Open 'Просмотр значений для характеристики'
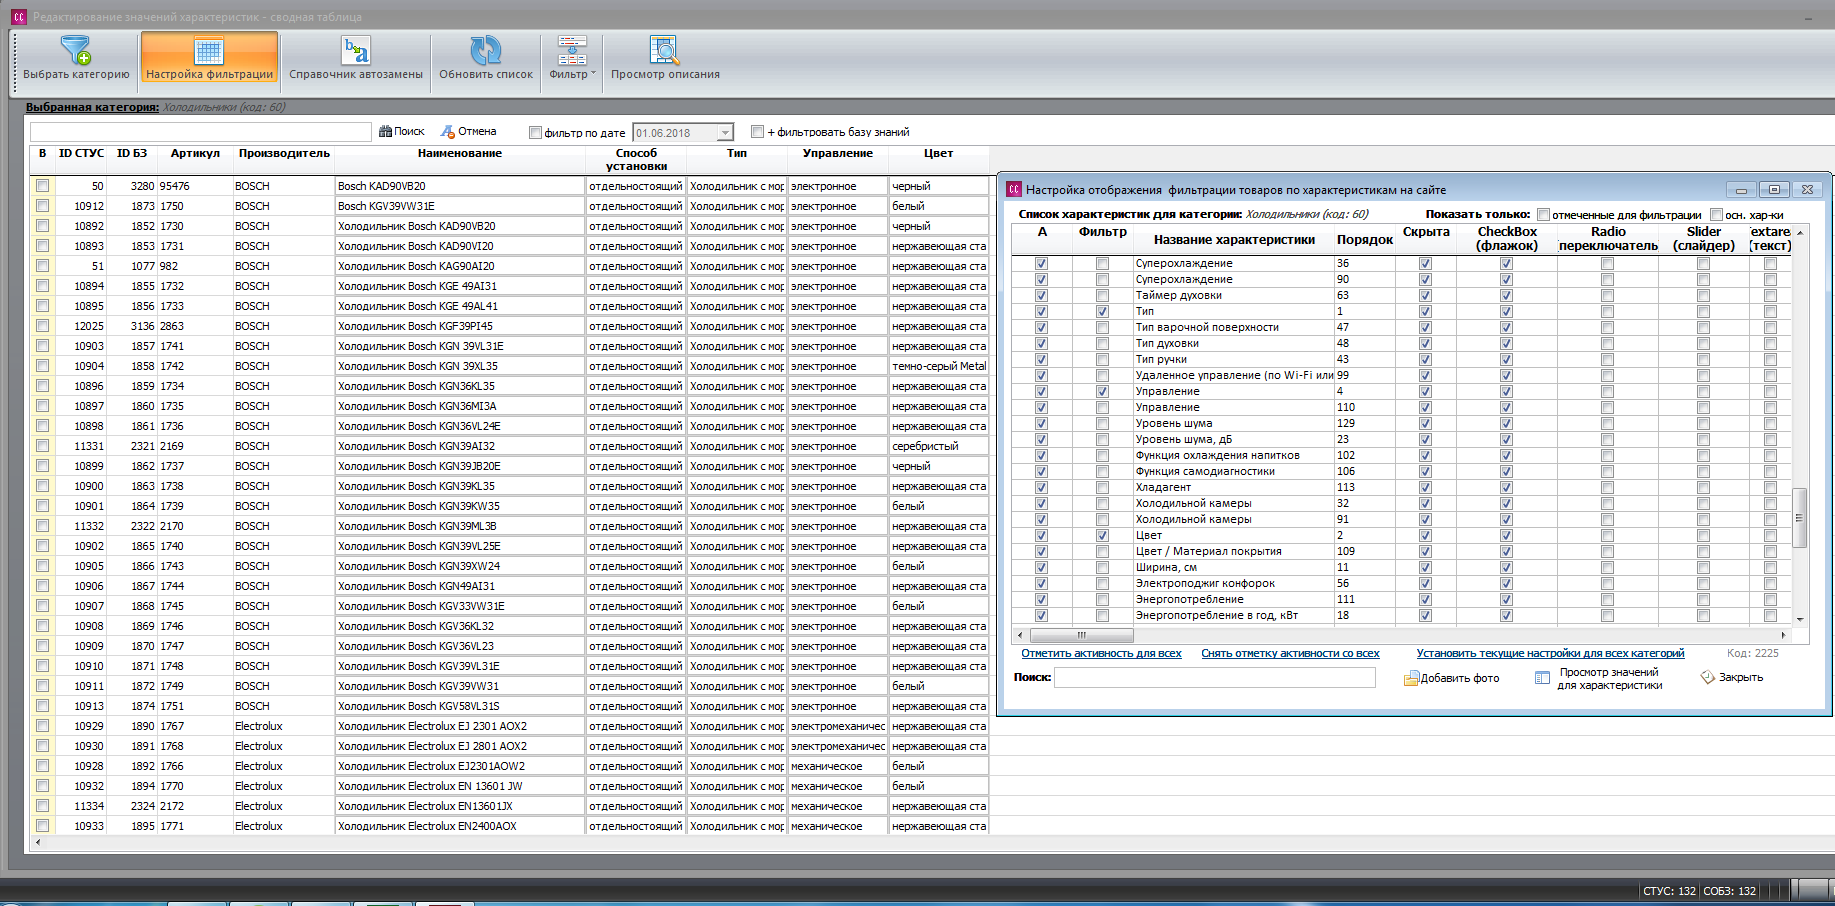The height and width of the screenshot is (906, 1835). [1599, 678]
